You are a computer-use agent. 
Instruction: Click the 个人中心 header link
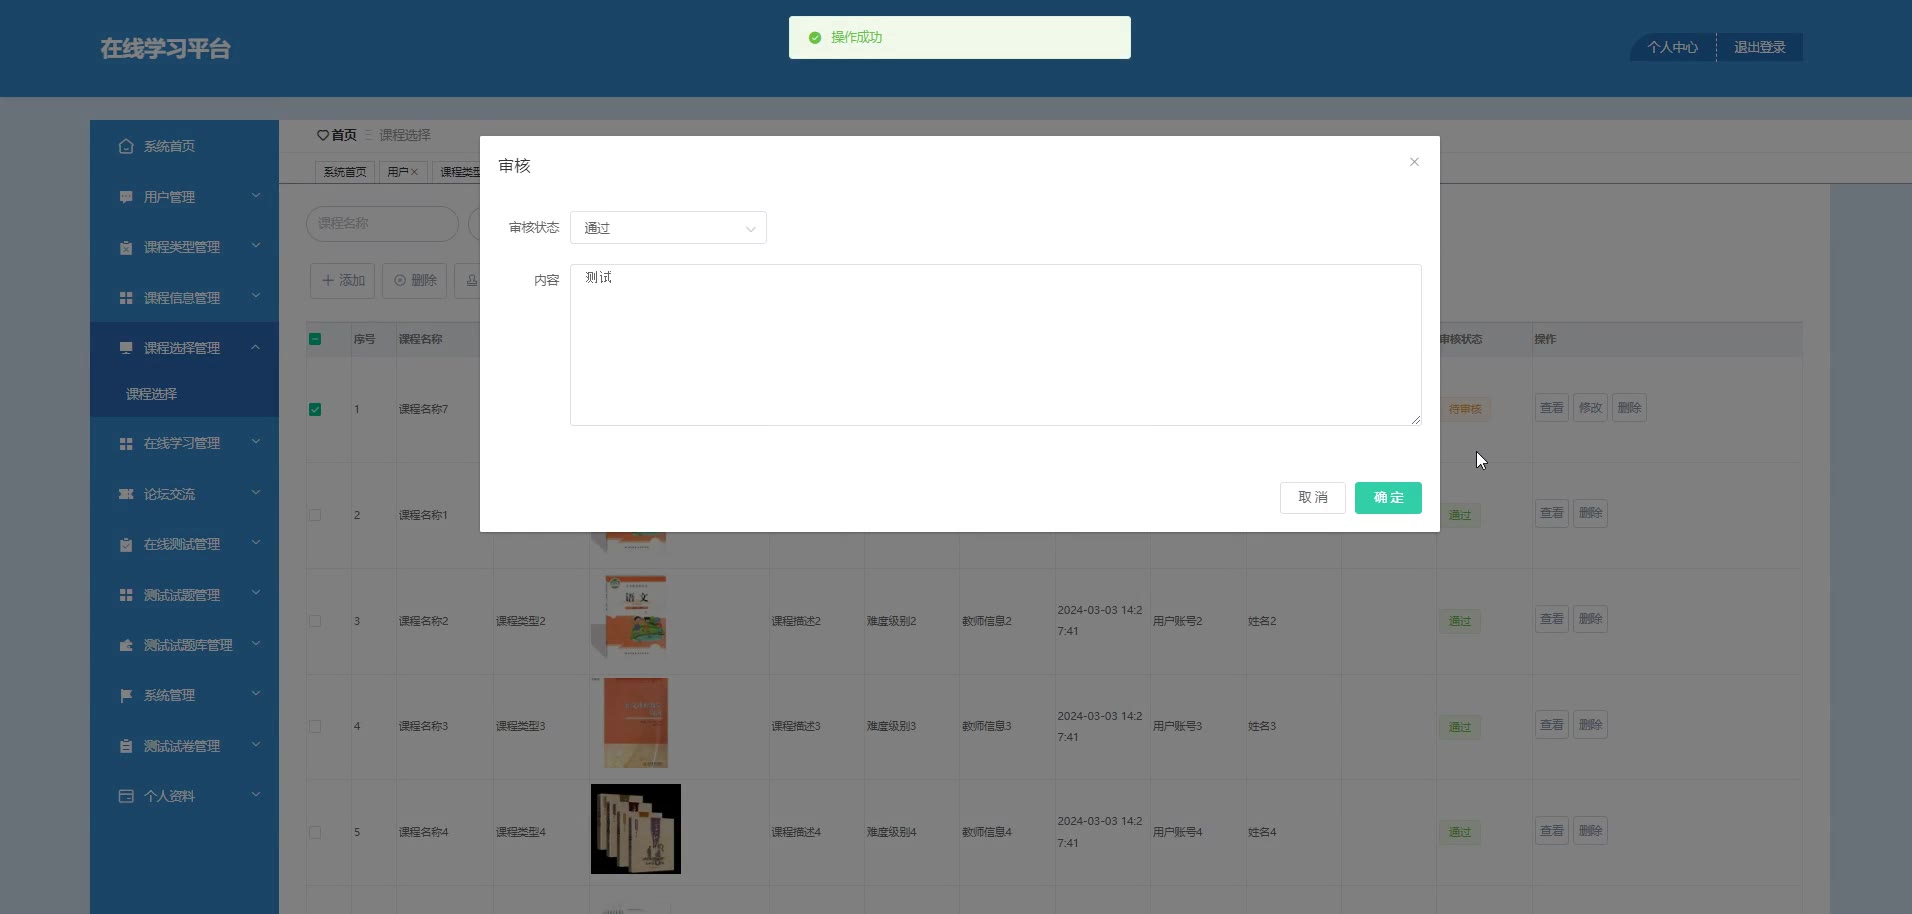[1672, 47]
